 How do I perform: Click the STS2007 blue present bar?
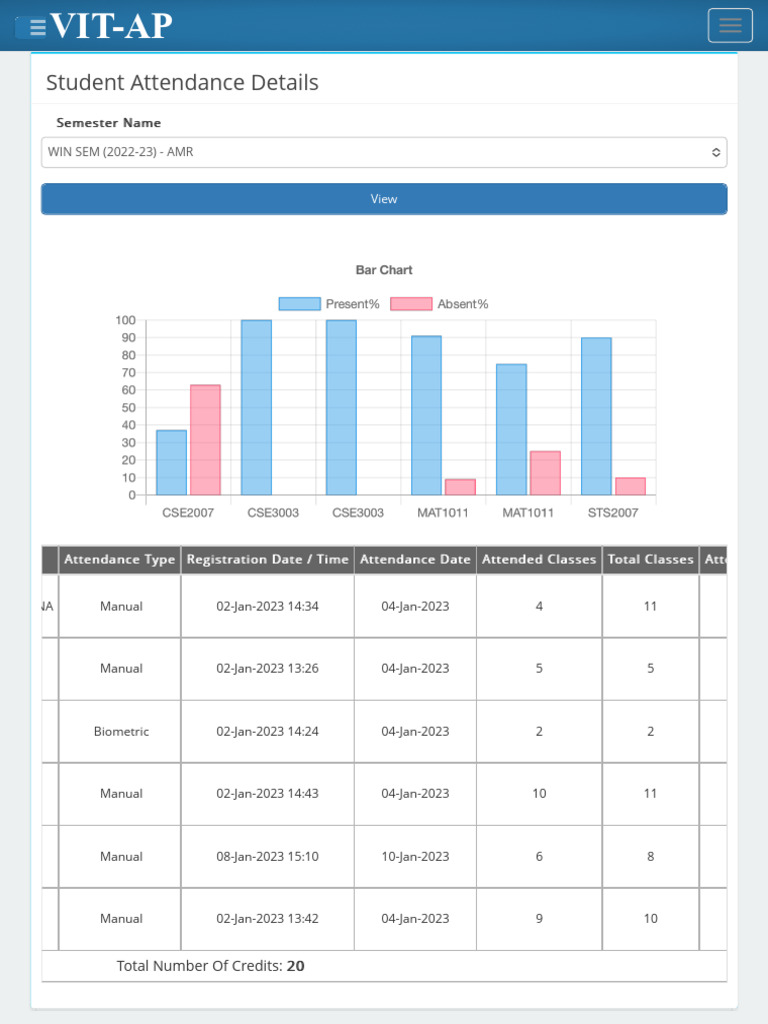tap(596, 417)
